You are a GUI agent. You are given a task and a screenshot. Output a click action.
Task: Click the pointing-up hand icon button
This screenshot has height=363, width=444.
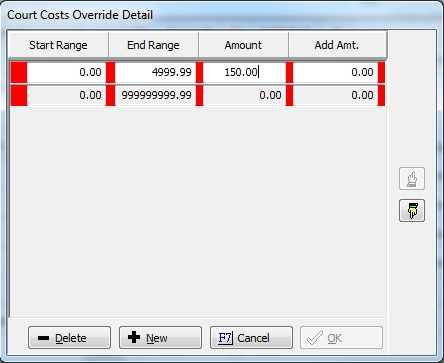412,179
